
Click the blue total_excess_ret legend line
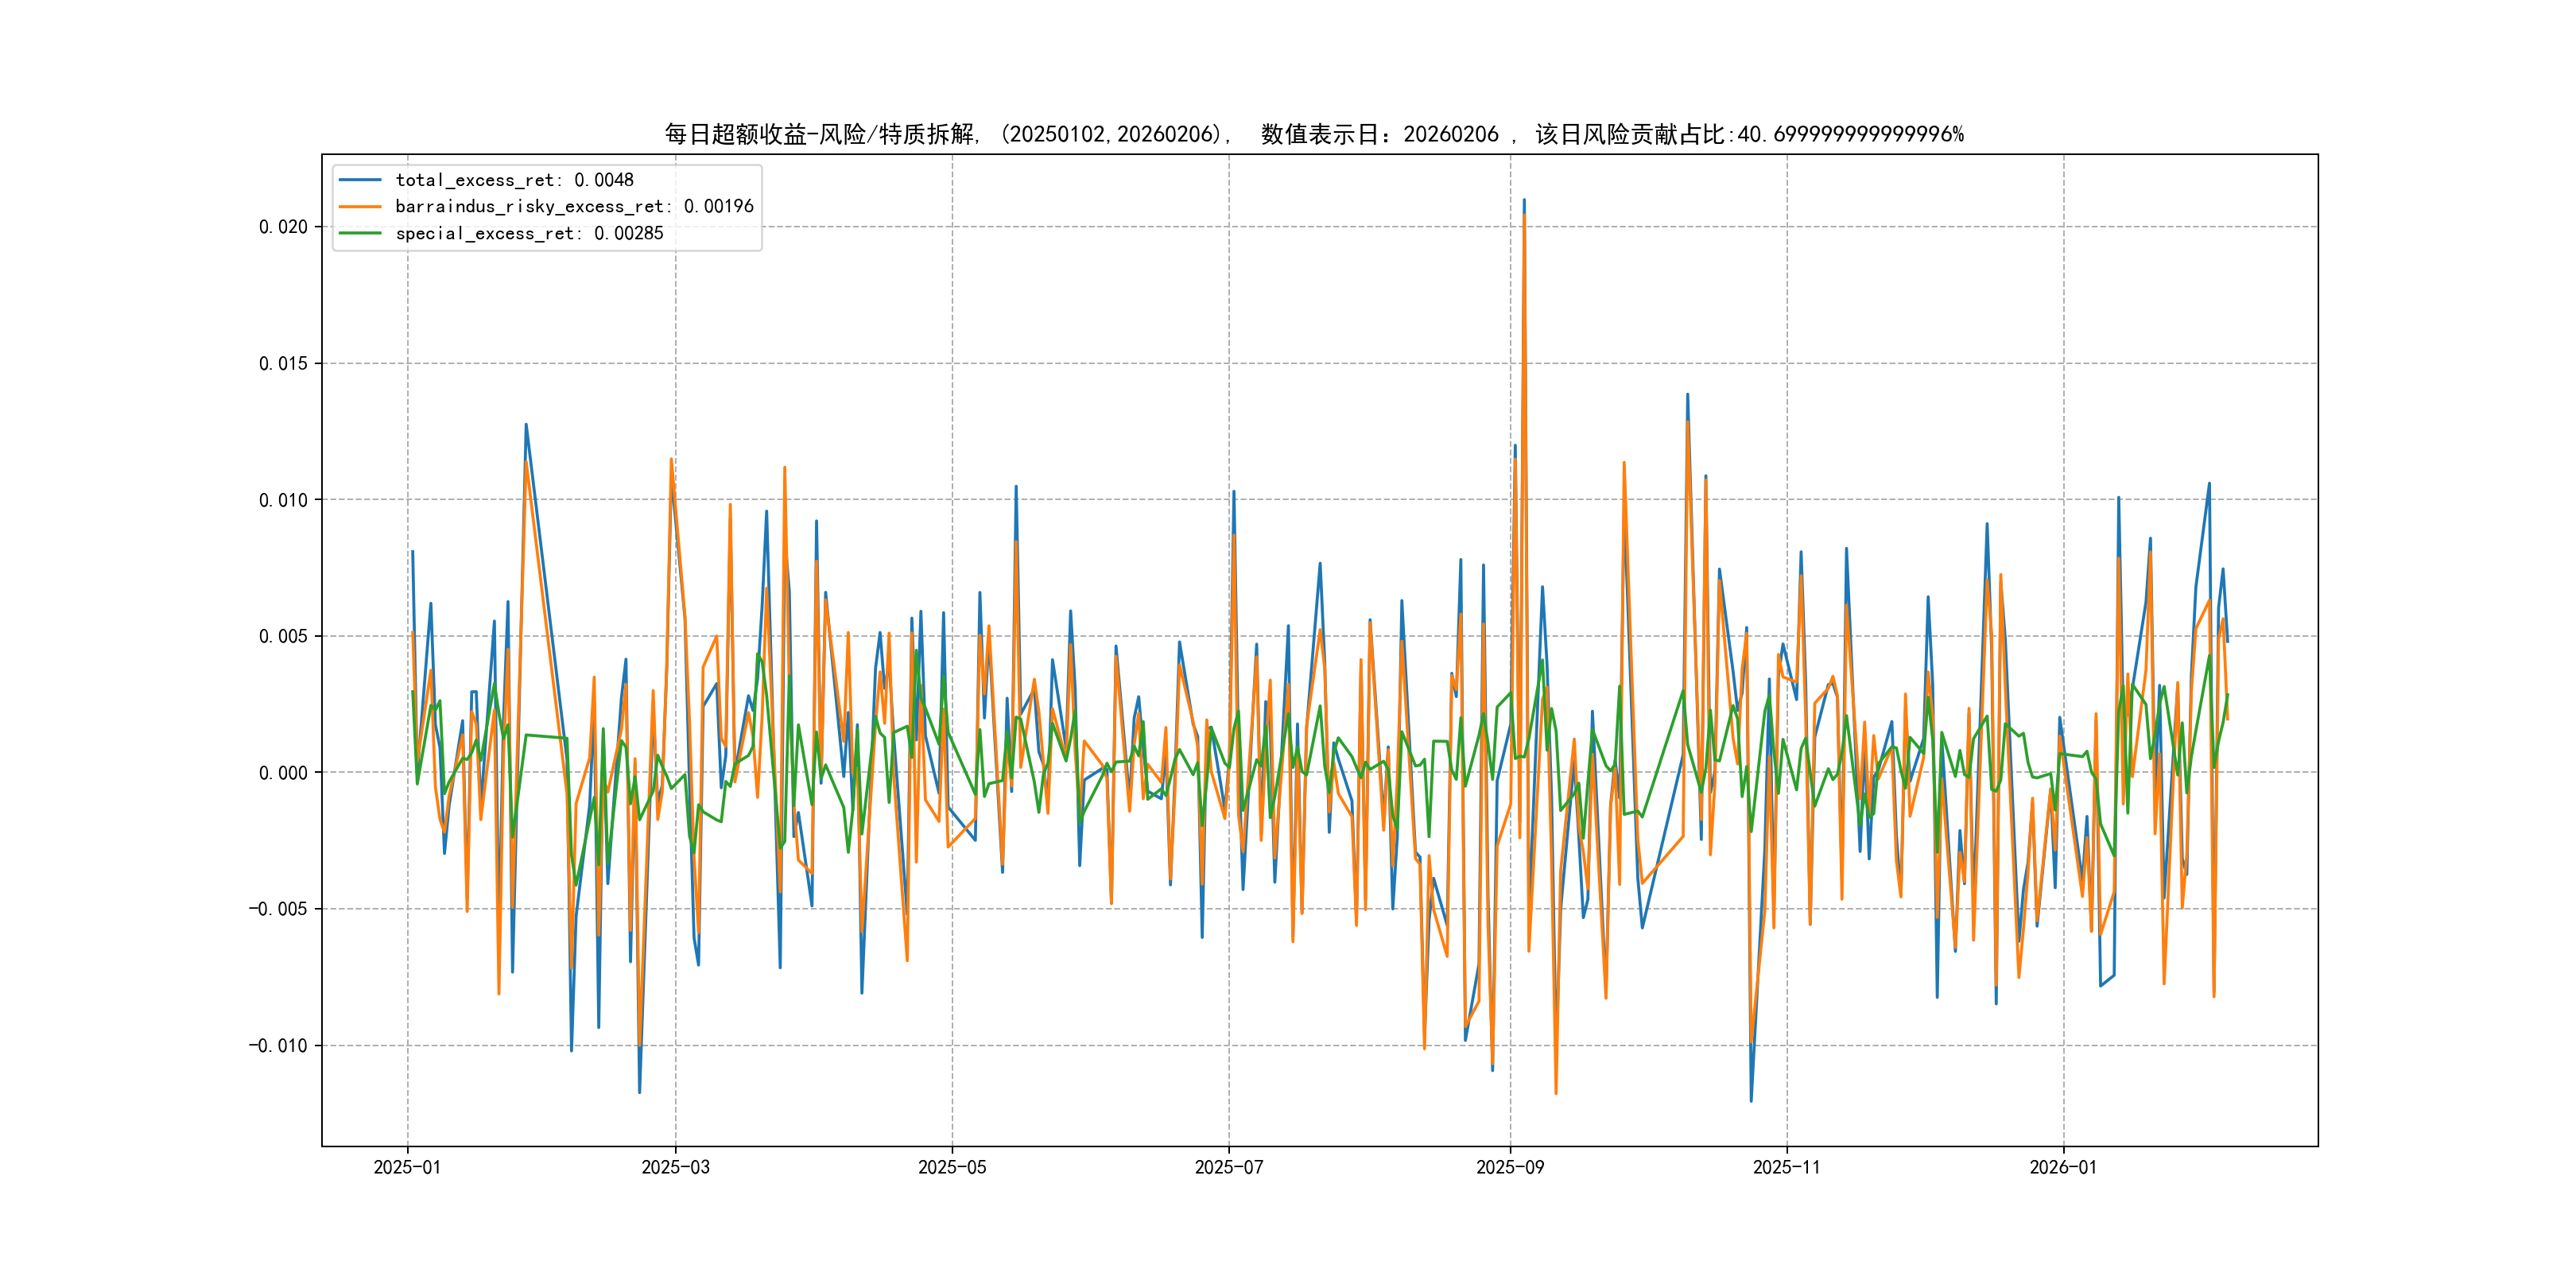click(x=360, y=180)
